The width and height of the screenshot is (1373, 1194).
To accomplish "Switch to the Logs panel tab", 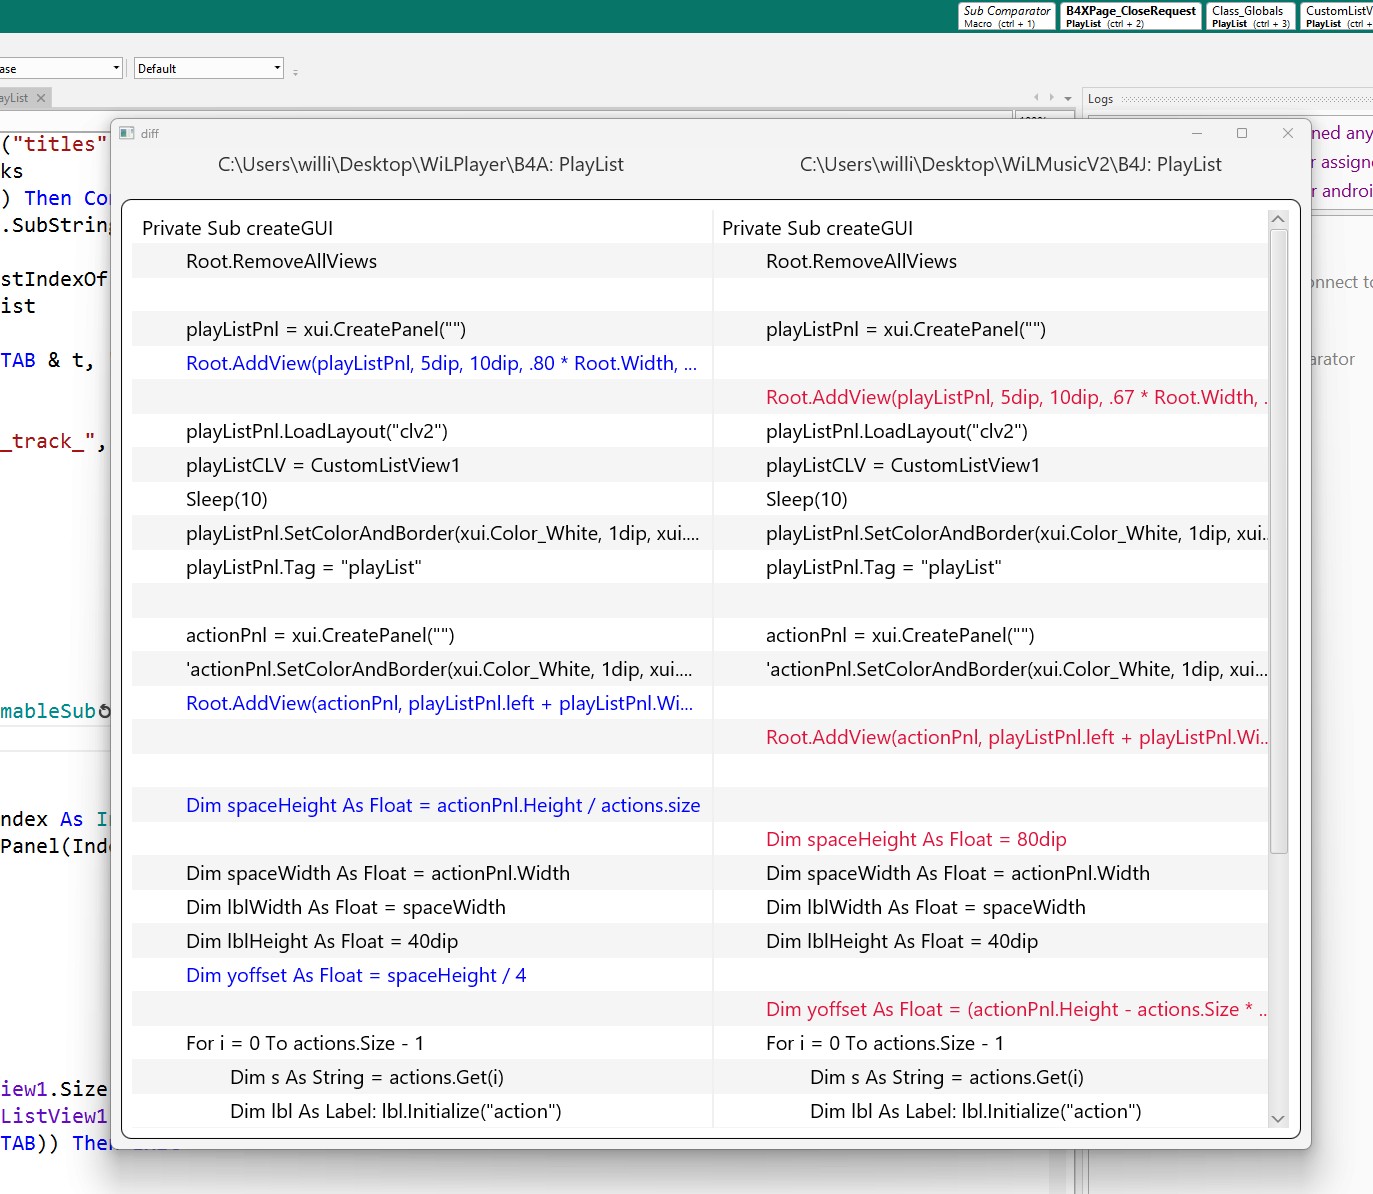I will [x=1100, y=99].
